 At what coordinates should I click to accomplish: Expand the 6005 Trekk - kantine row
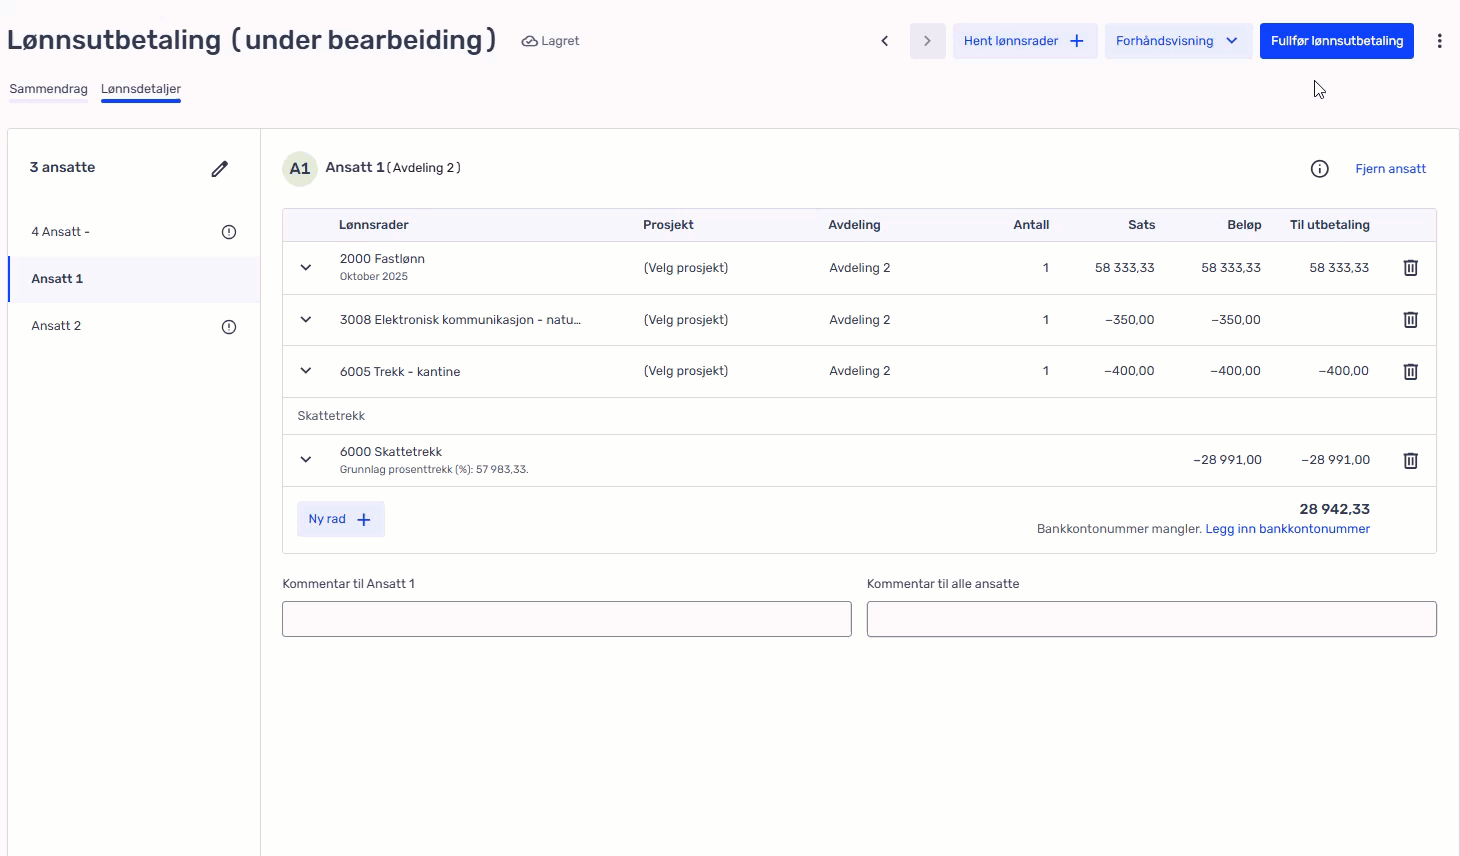click(306, 371)
